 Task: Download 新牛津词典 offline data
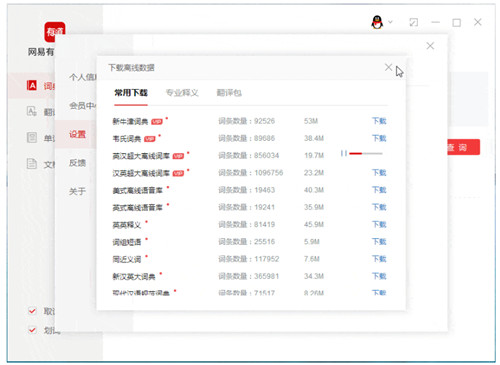(379, 121)
